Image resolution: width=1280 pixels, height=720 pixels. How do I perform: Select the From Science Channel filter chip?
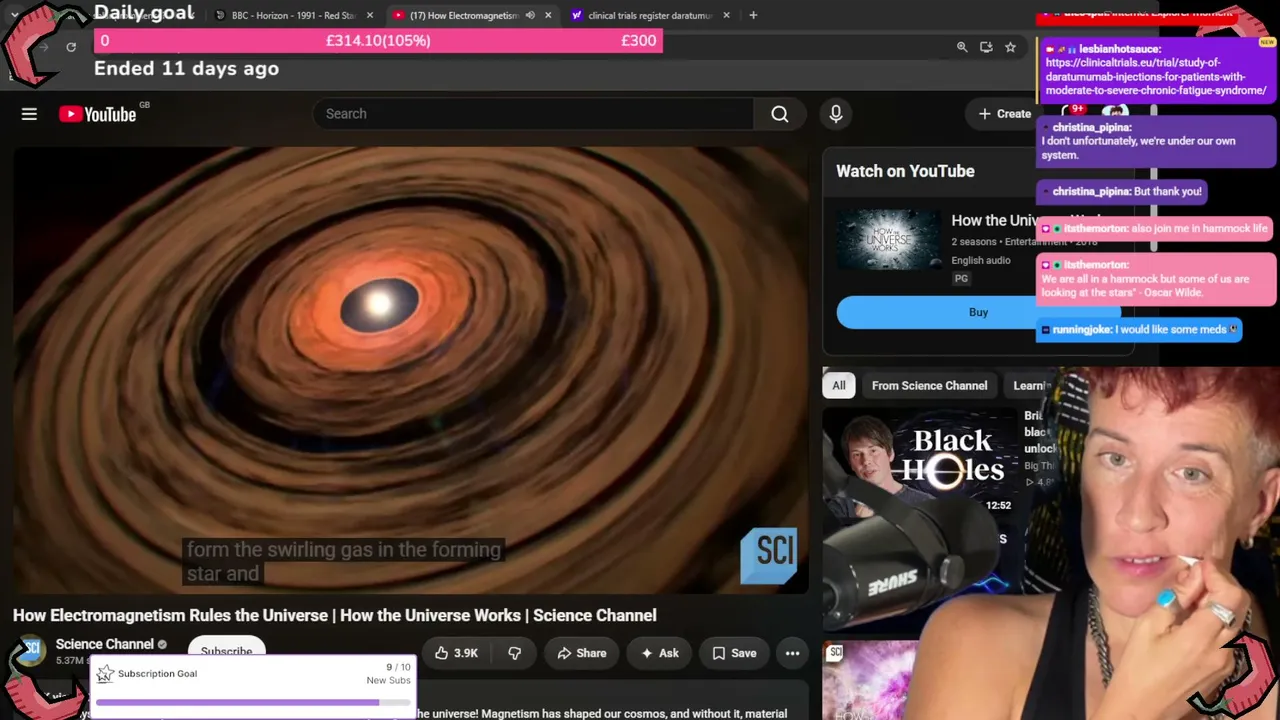pos(929,386)
